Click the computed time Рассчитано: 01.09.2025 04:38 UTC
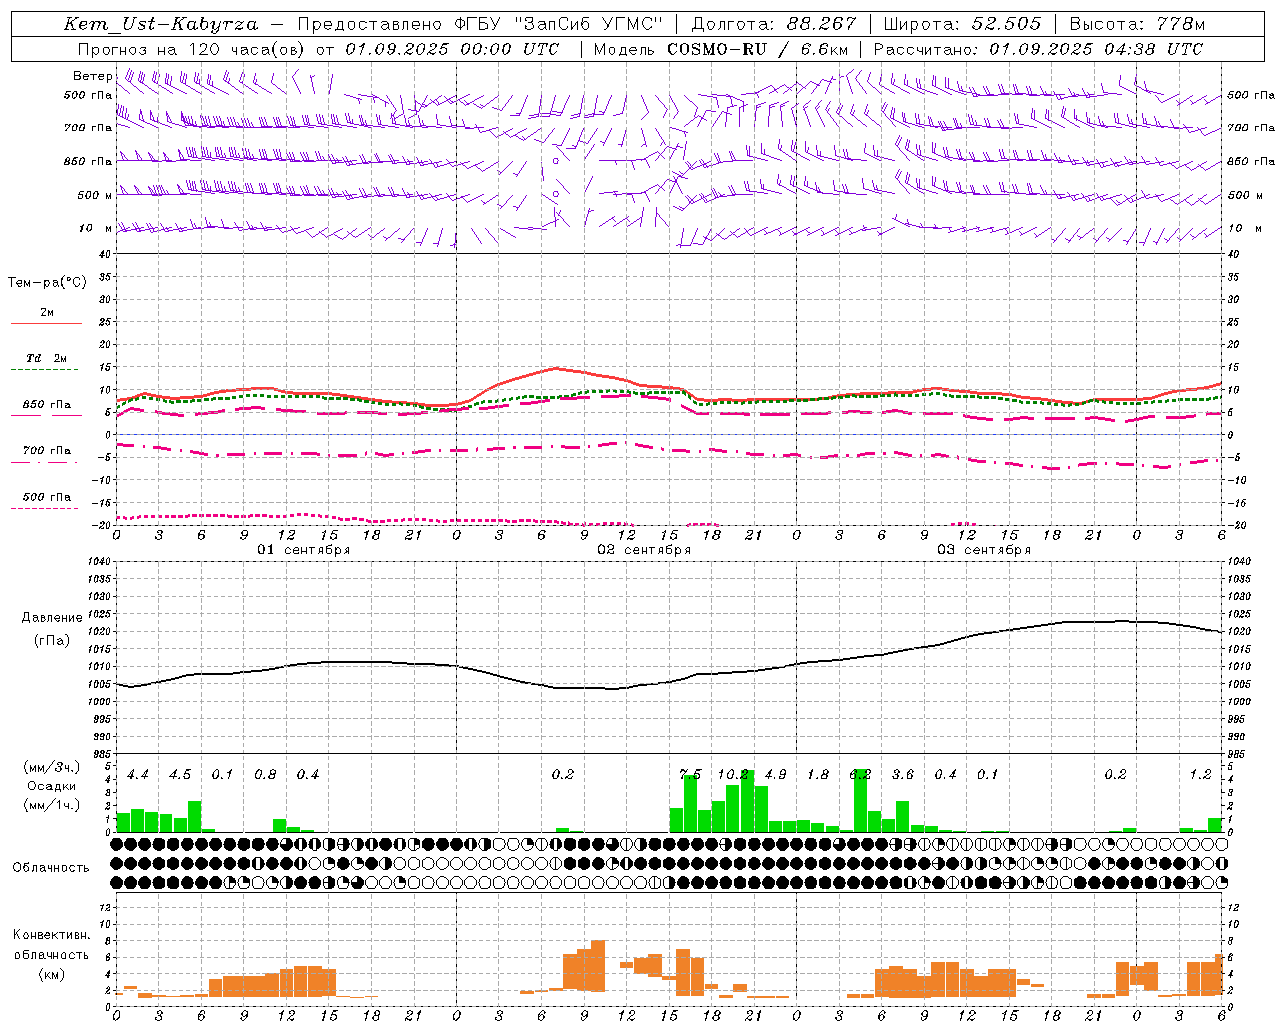 (x=1038, y=49)
